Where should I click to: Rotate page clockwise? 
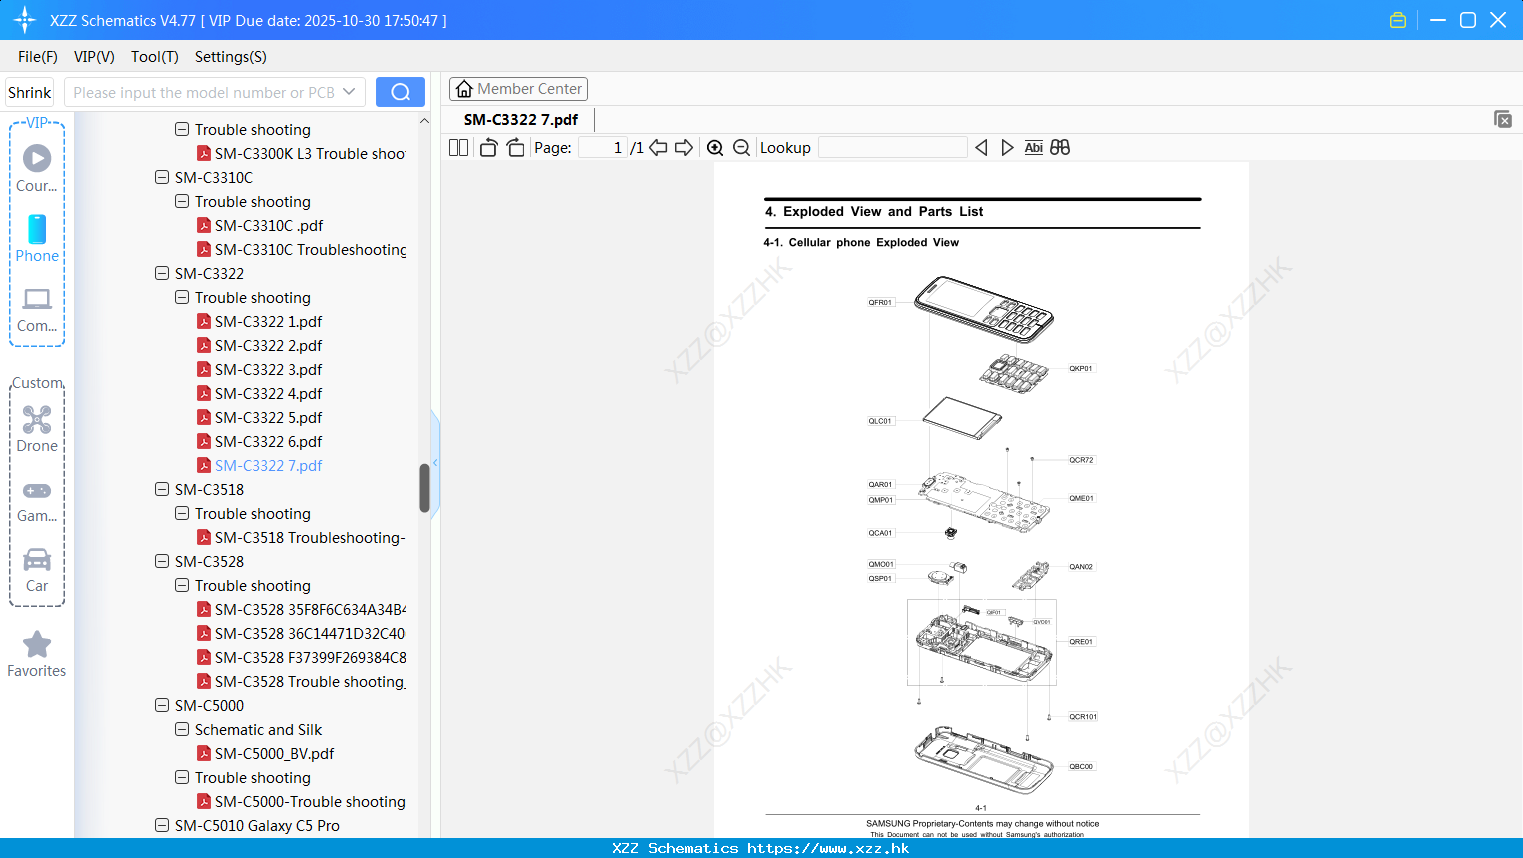click(515, 147)
